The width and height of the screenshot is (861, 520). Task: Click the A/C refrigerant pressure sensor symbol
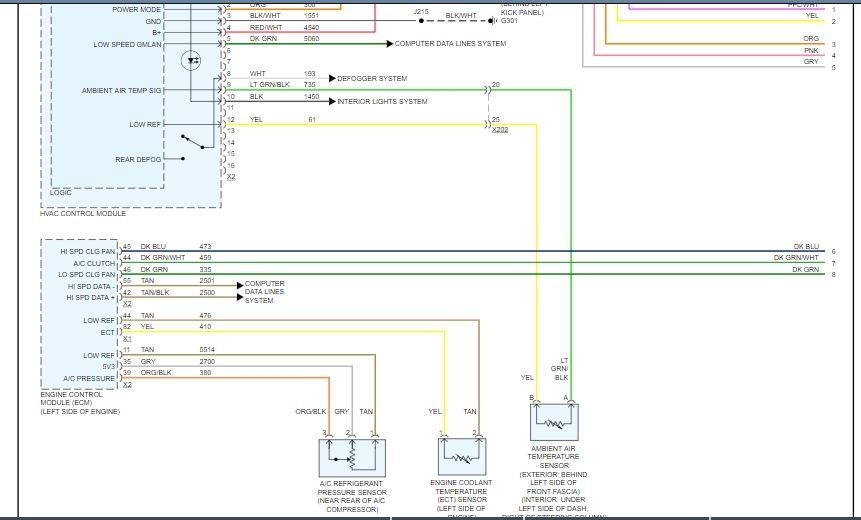tap(351, 457)
